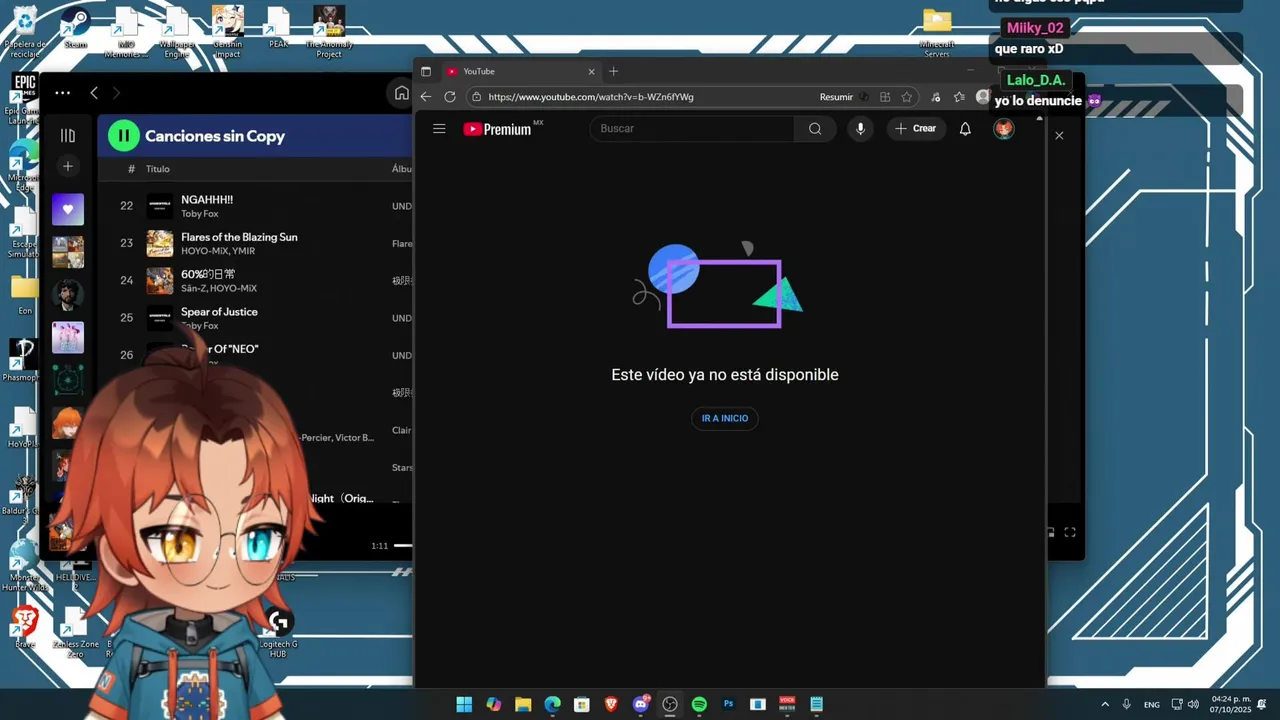Select the Steam desktop shortcut
Image resolution: width=1280 pixels, height=720 pixels.
point(75,27)
